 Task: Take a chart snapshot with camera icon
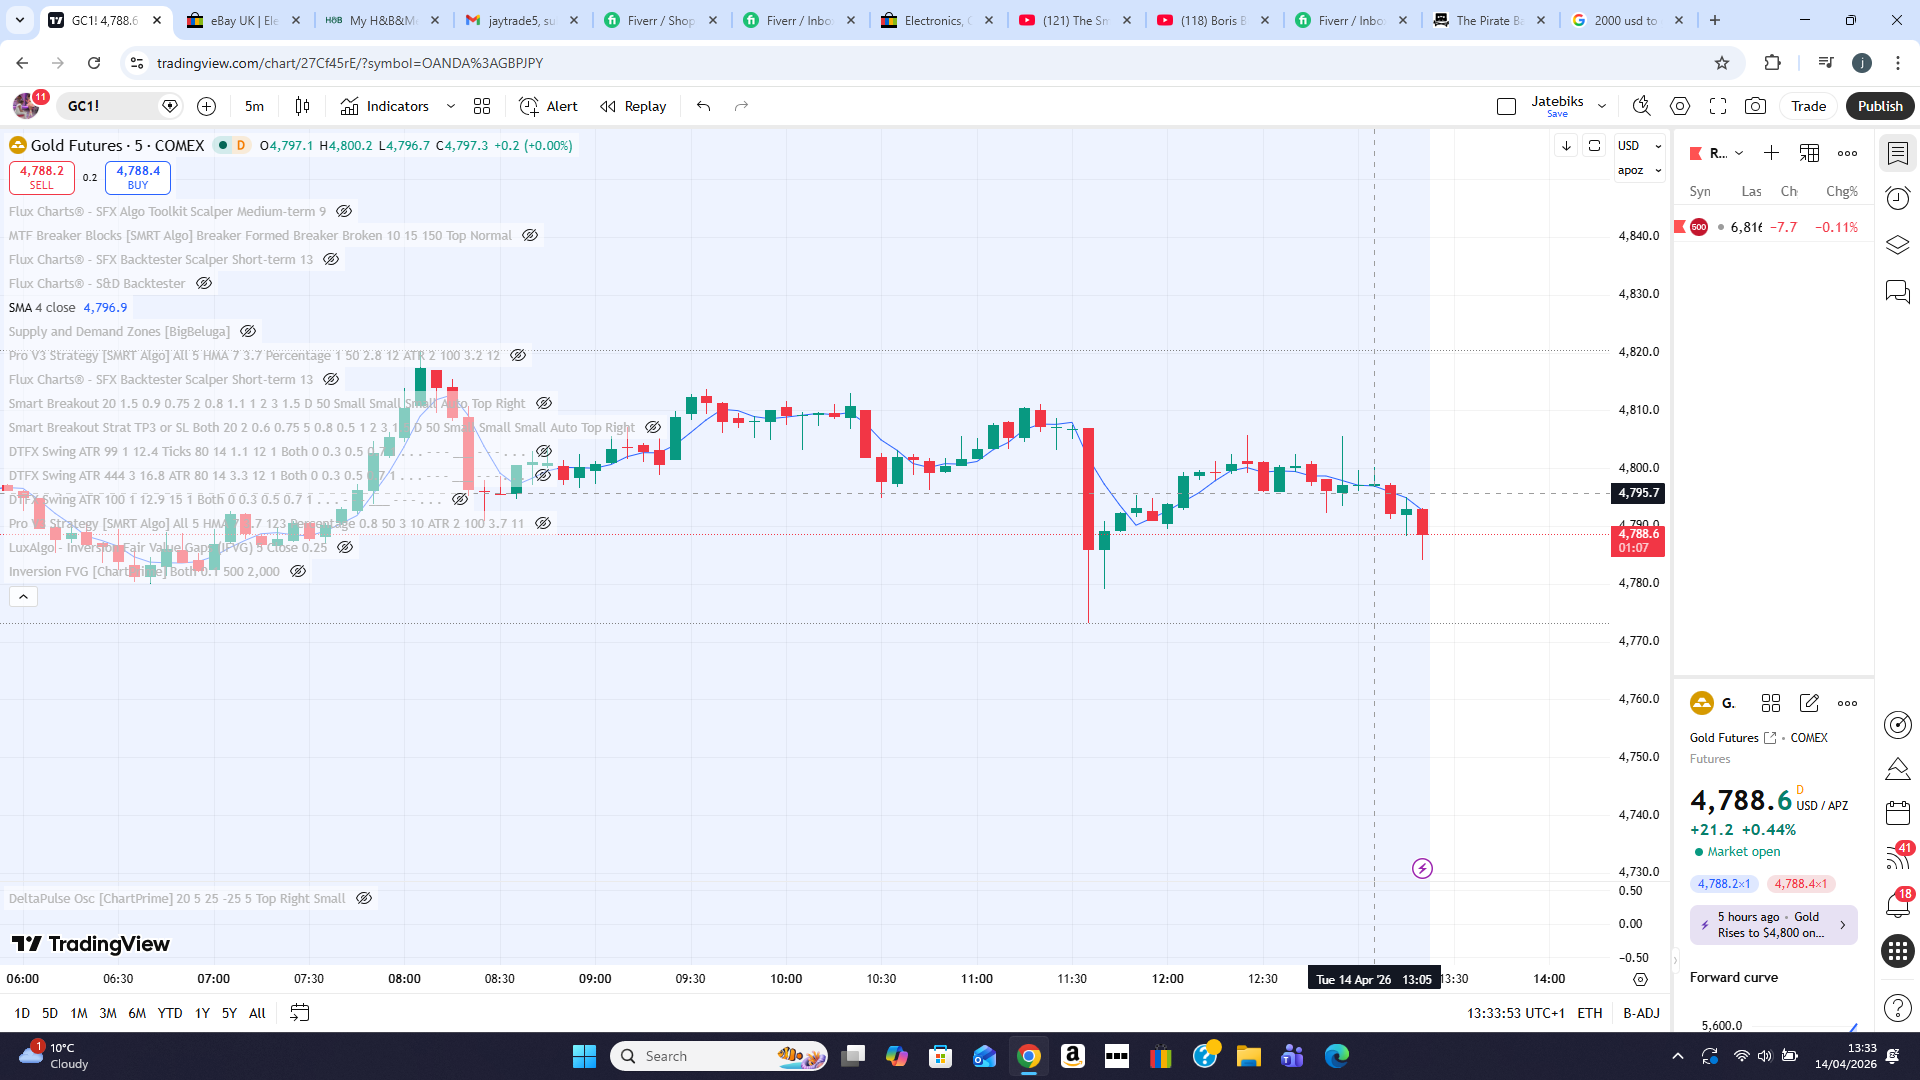(x=1755, y=106)
